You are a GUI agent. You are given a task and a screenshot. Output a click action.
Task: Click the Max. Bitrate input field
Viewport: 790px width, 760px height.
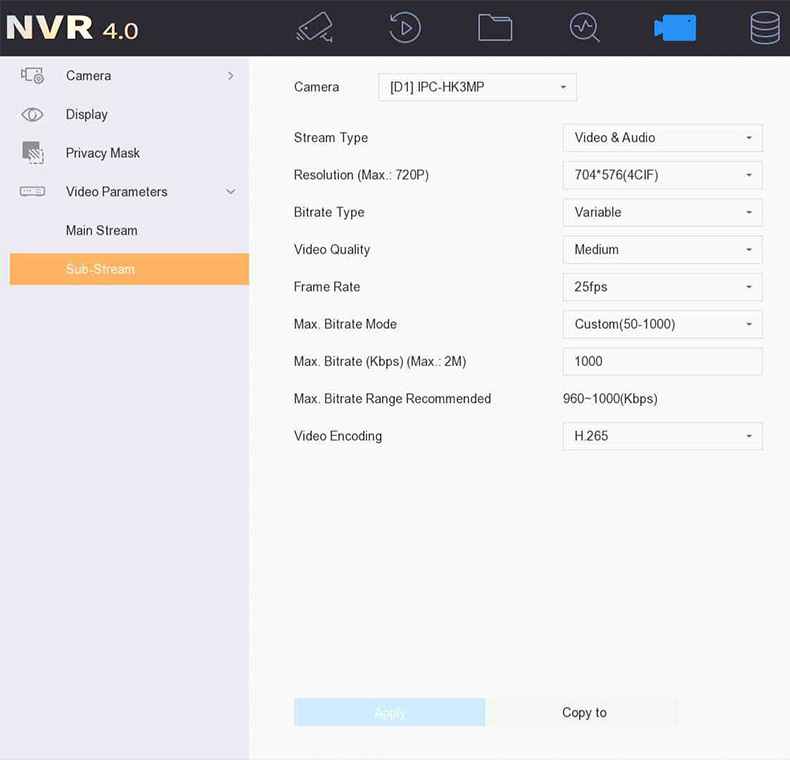[662, 362]
